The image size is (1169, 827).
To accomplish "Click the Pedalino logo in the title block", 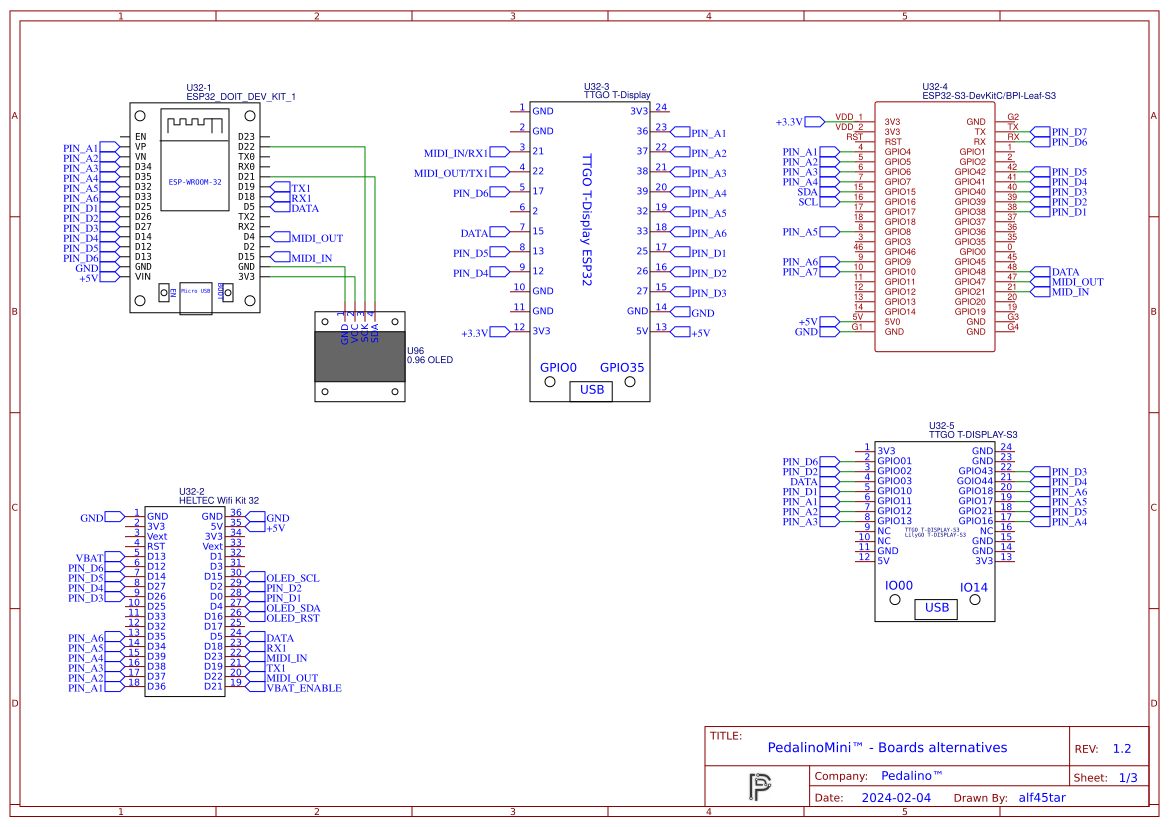I will point(760,786).
